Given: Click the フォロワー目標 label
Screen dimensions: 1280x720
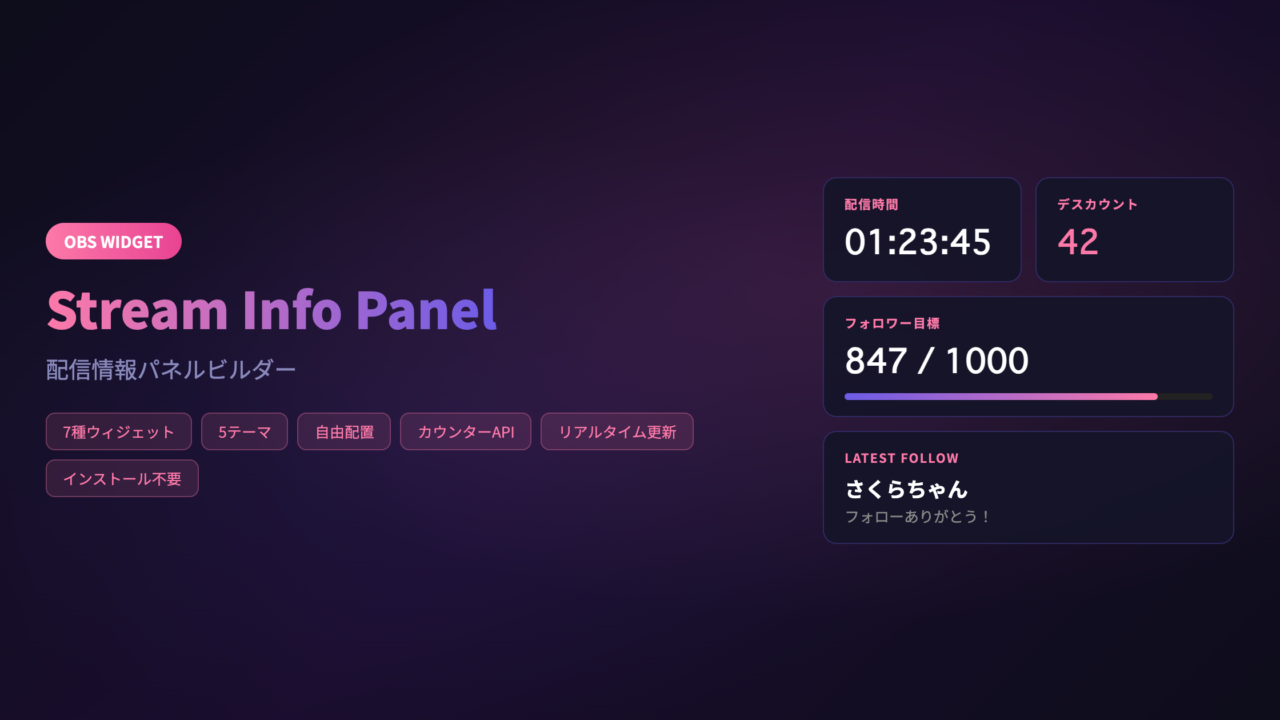Looking at the screenshot, I should pos(892,323).
